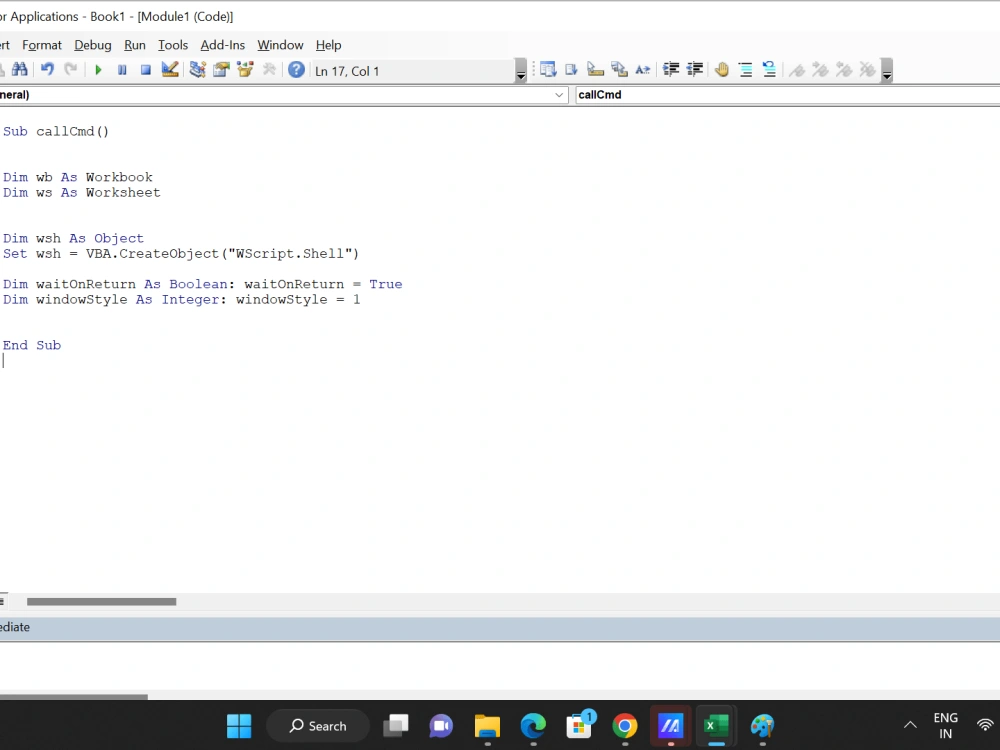Expand Standard toolbar options arrow
Viewport: 1000px width, 750px height.
520,70
